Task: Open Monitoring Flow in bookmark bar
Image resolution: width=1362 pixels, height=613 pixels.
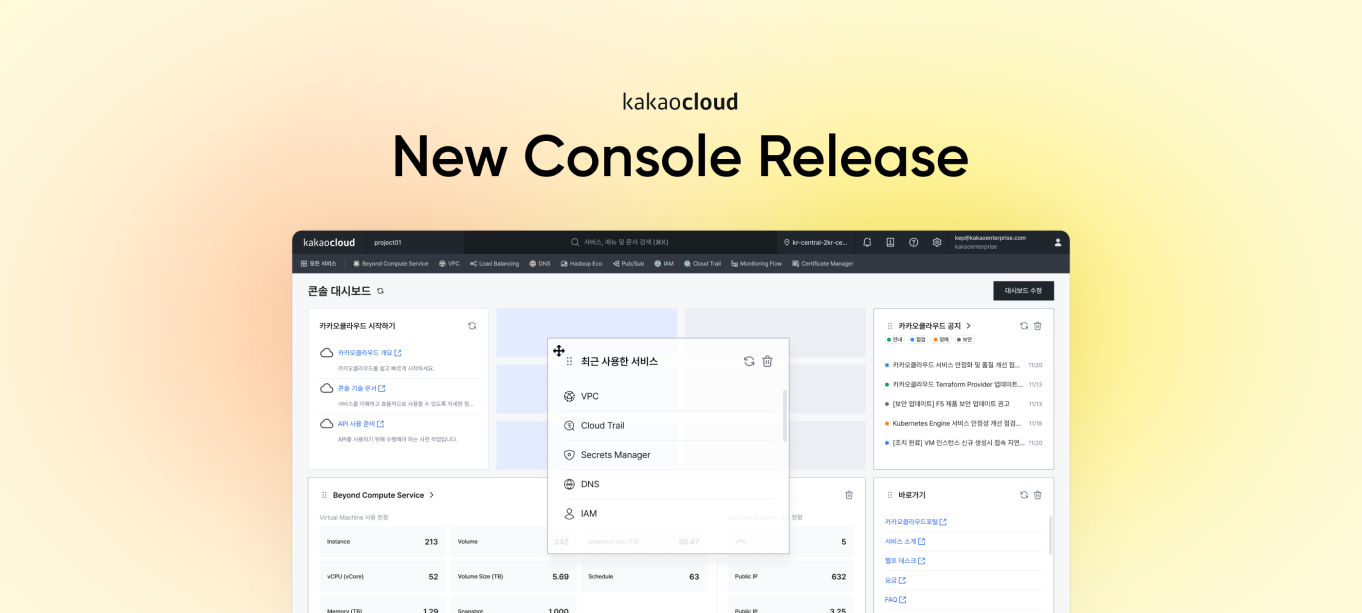Action: [756, 264]
